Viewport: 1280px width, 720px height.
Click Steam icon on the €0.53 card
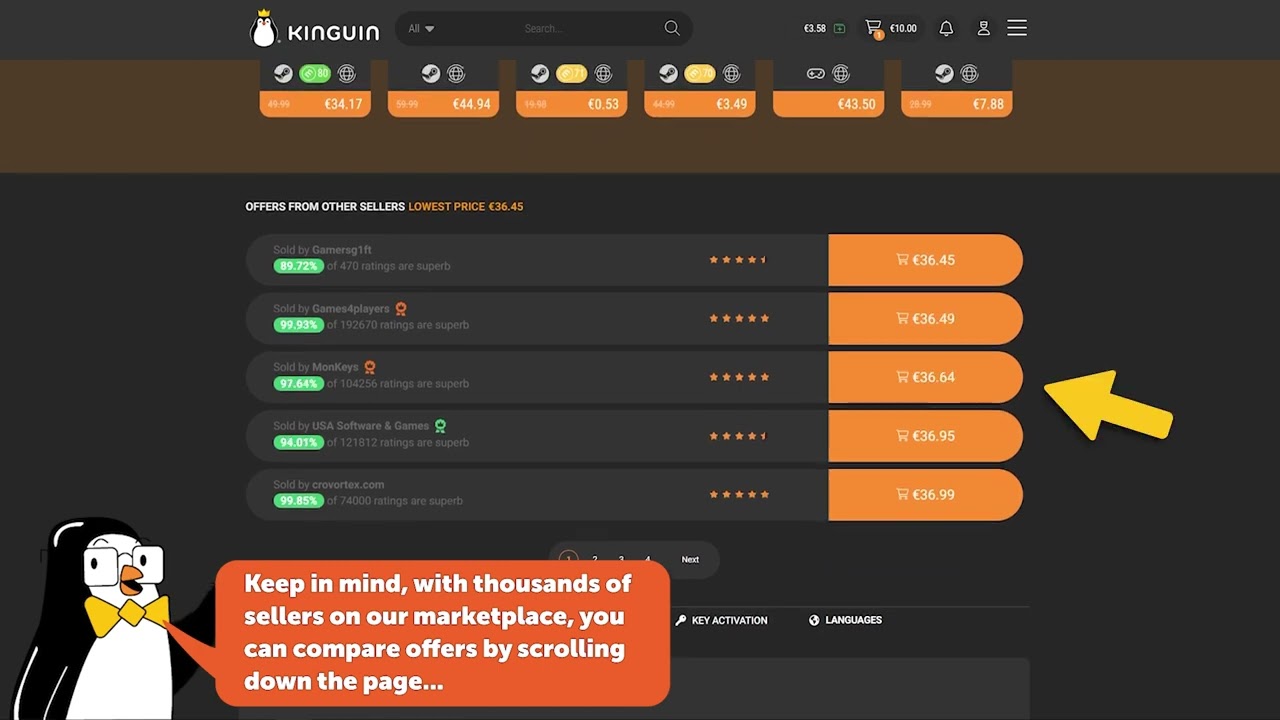point(539,73)
